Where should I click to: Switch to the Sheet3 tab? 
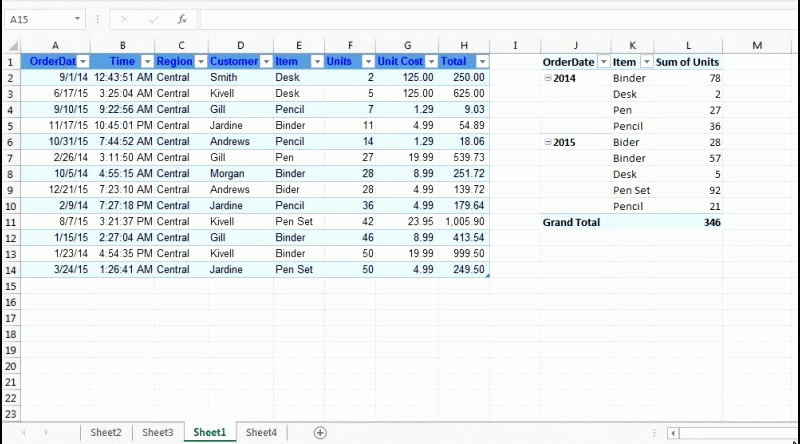pyautogui.click(x=158, y=433)
